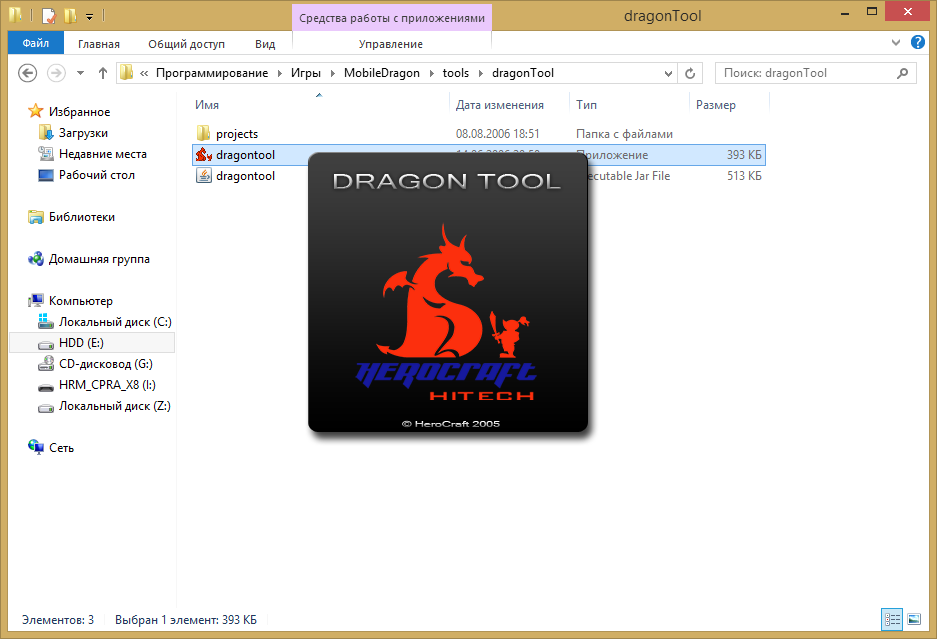The width and height of the screenshot is (937, 639).
Task: Open Библиотеки in navigation pane
Action: coord(81,217)
